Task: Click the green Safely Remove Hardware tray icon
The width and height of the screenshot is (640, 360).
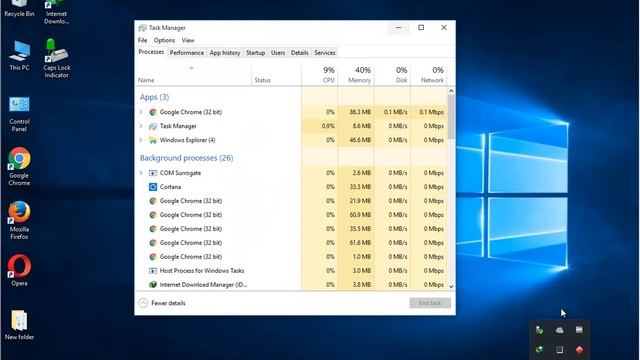Action: [540, 330]
